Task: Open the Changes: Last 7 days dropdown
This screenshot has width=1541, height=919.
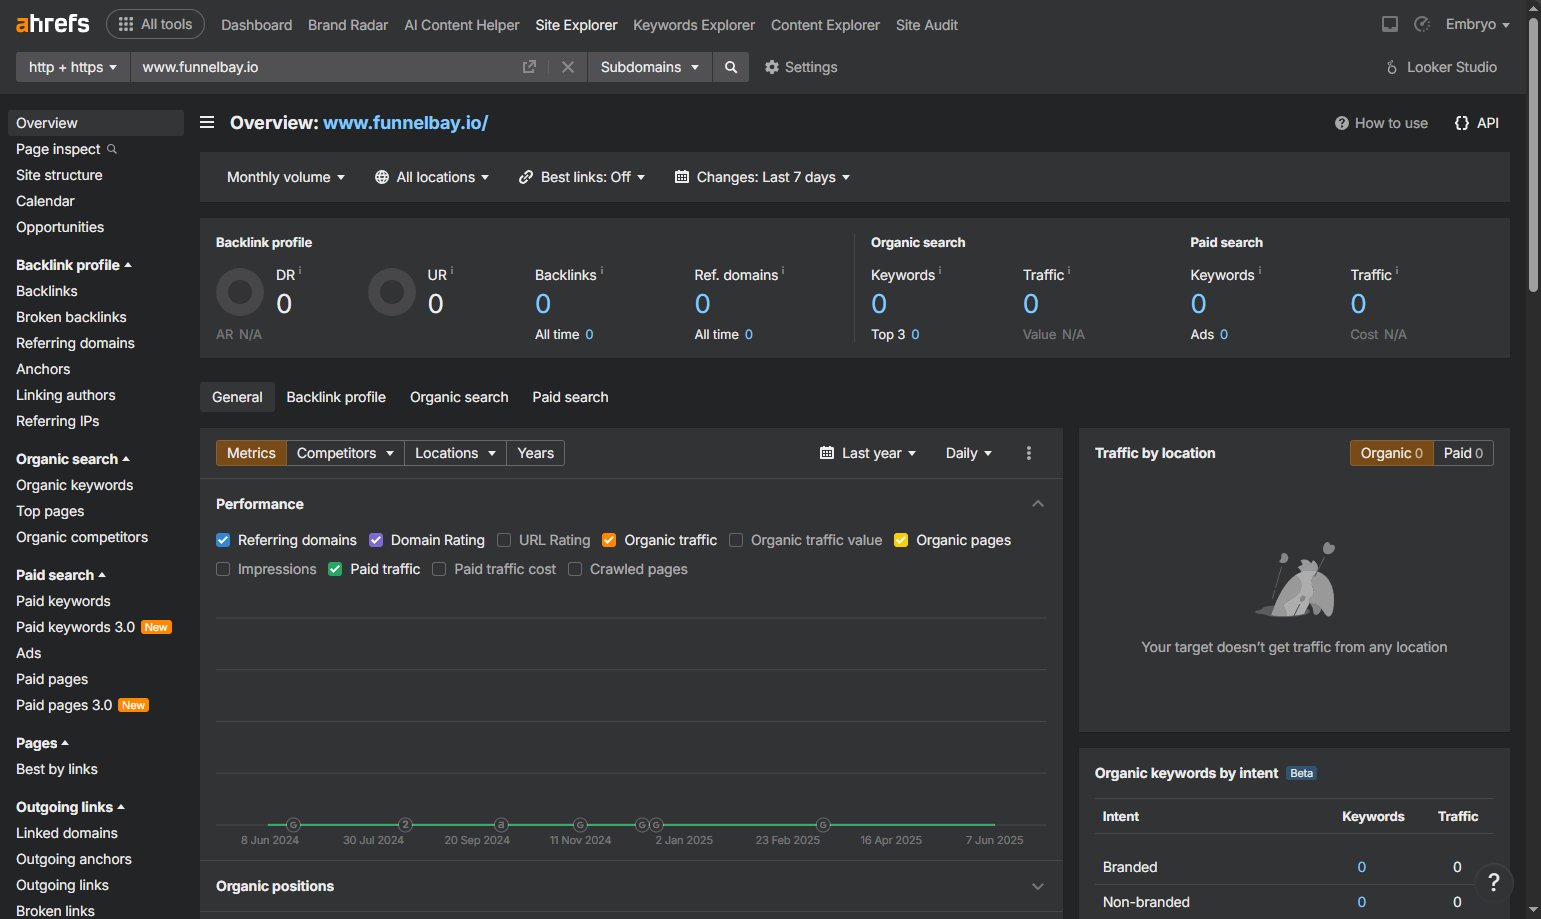Action: [763, 177]
